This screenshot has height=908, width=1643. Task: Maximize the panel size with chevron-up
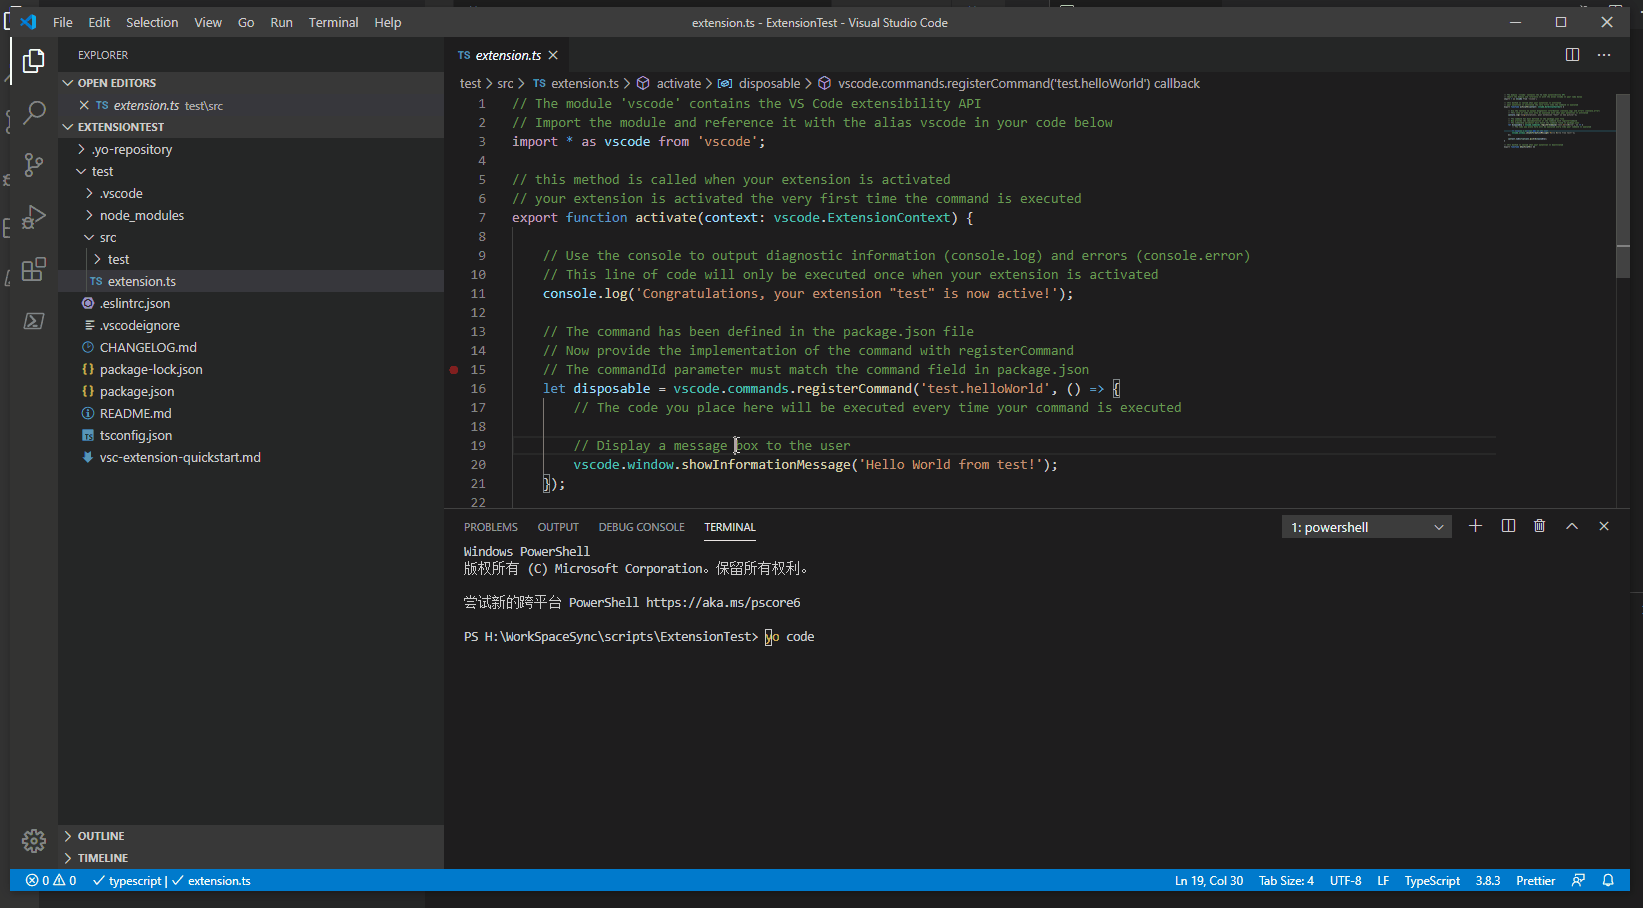click(x=1572, y=526)
